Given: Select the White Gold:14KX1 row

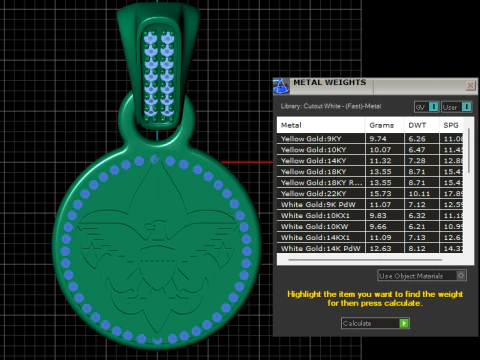Looking at the screenshot, I should tap(370, 238).
